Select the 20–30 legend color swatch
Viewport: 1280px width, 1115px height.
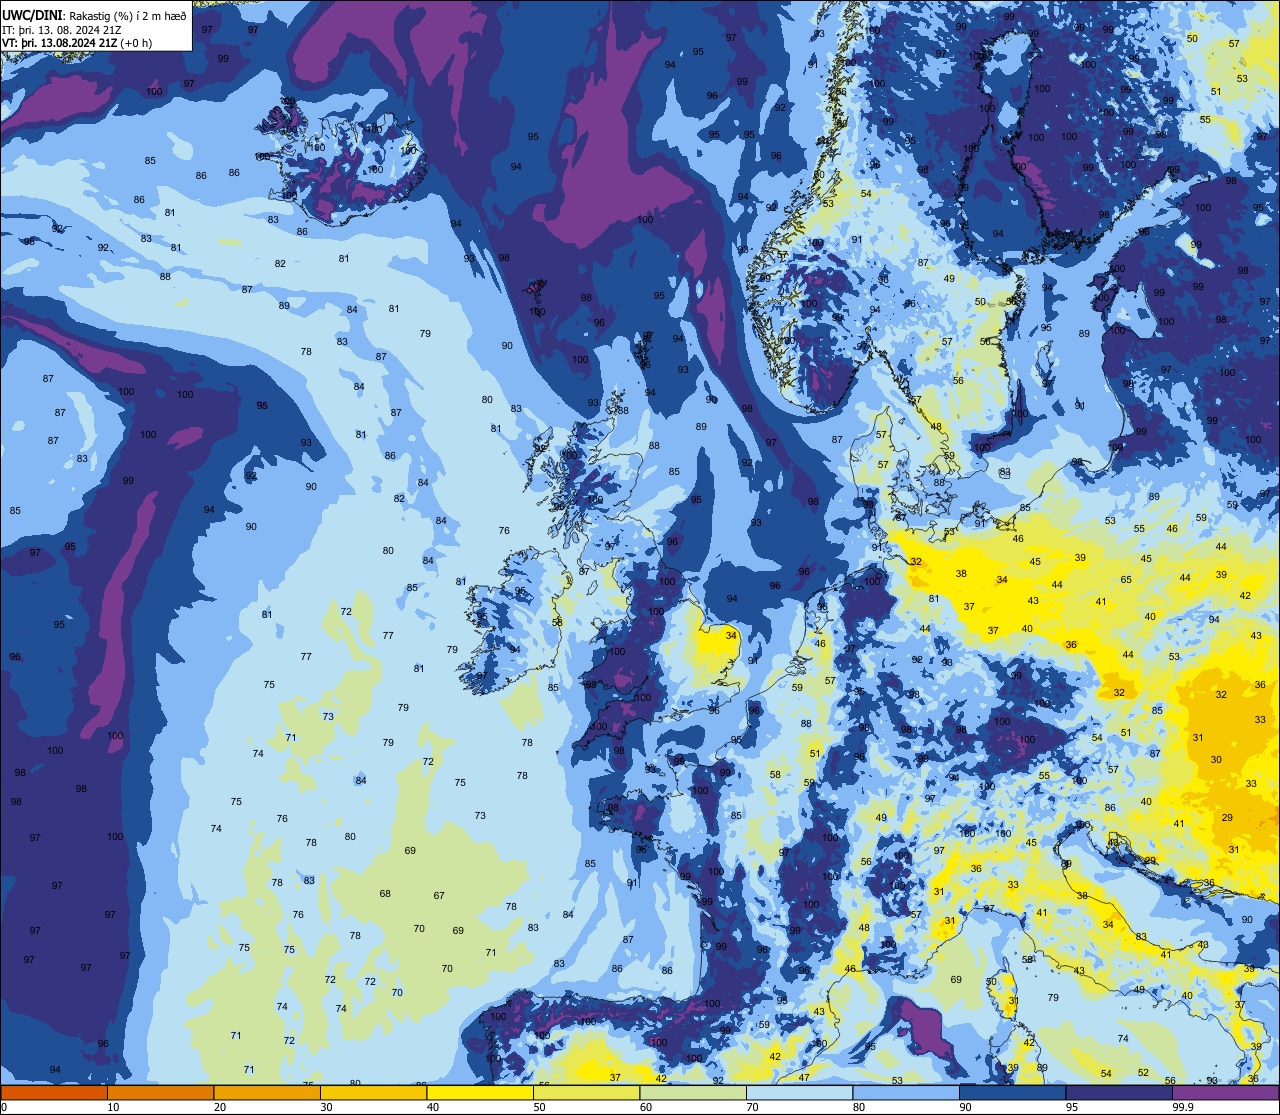coord(267,1092)
